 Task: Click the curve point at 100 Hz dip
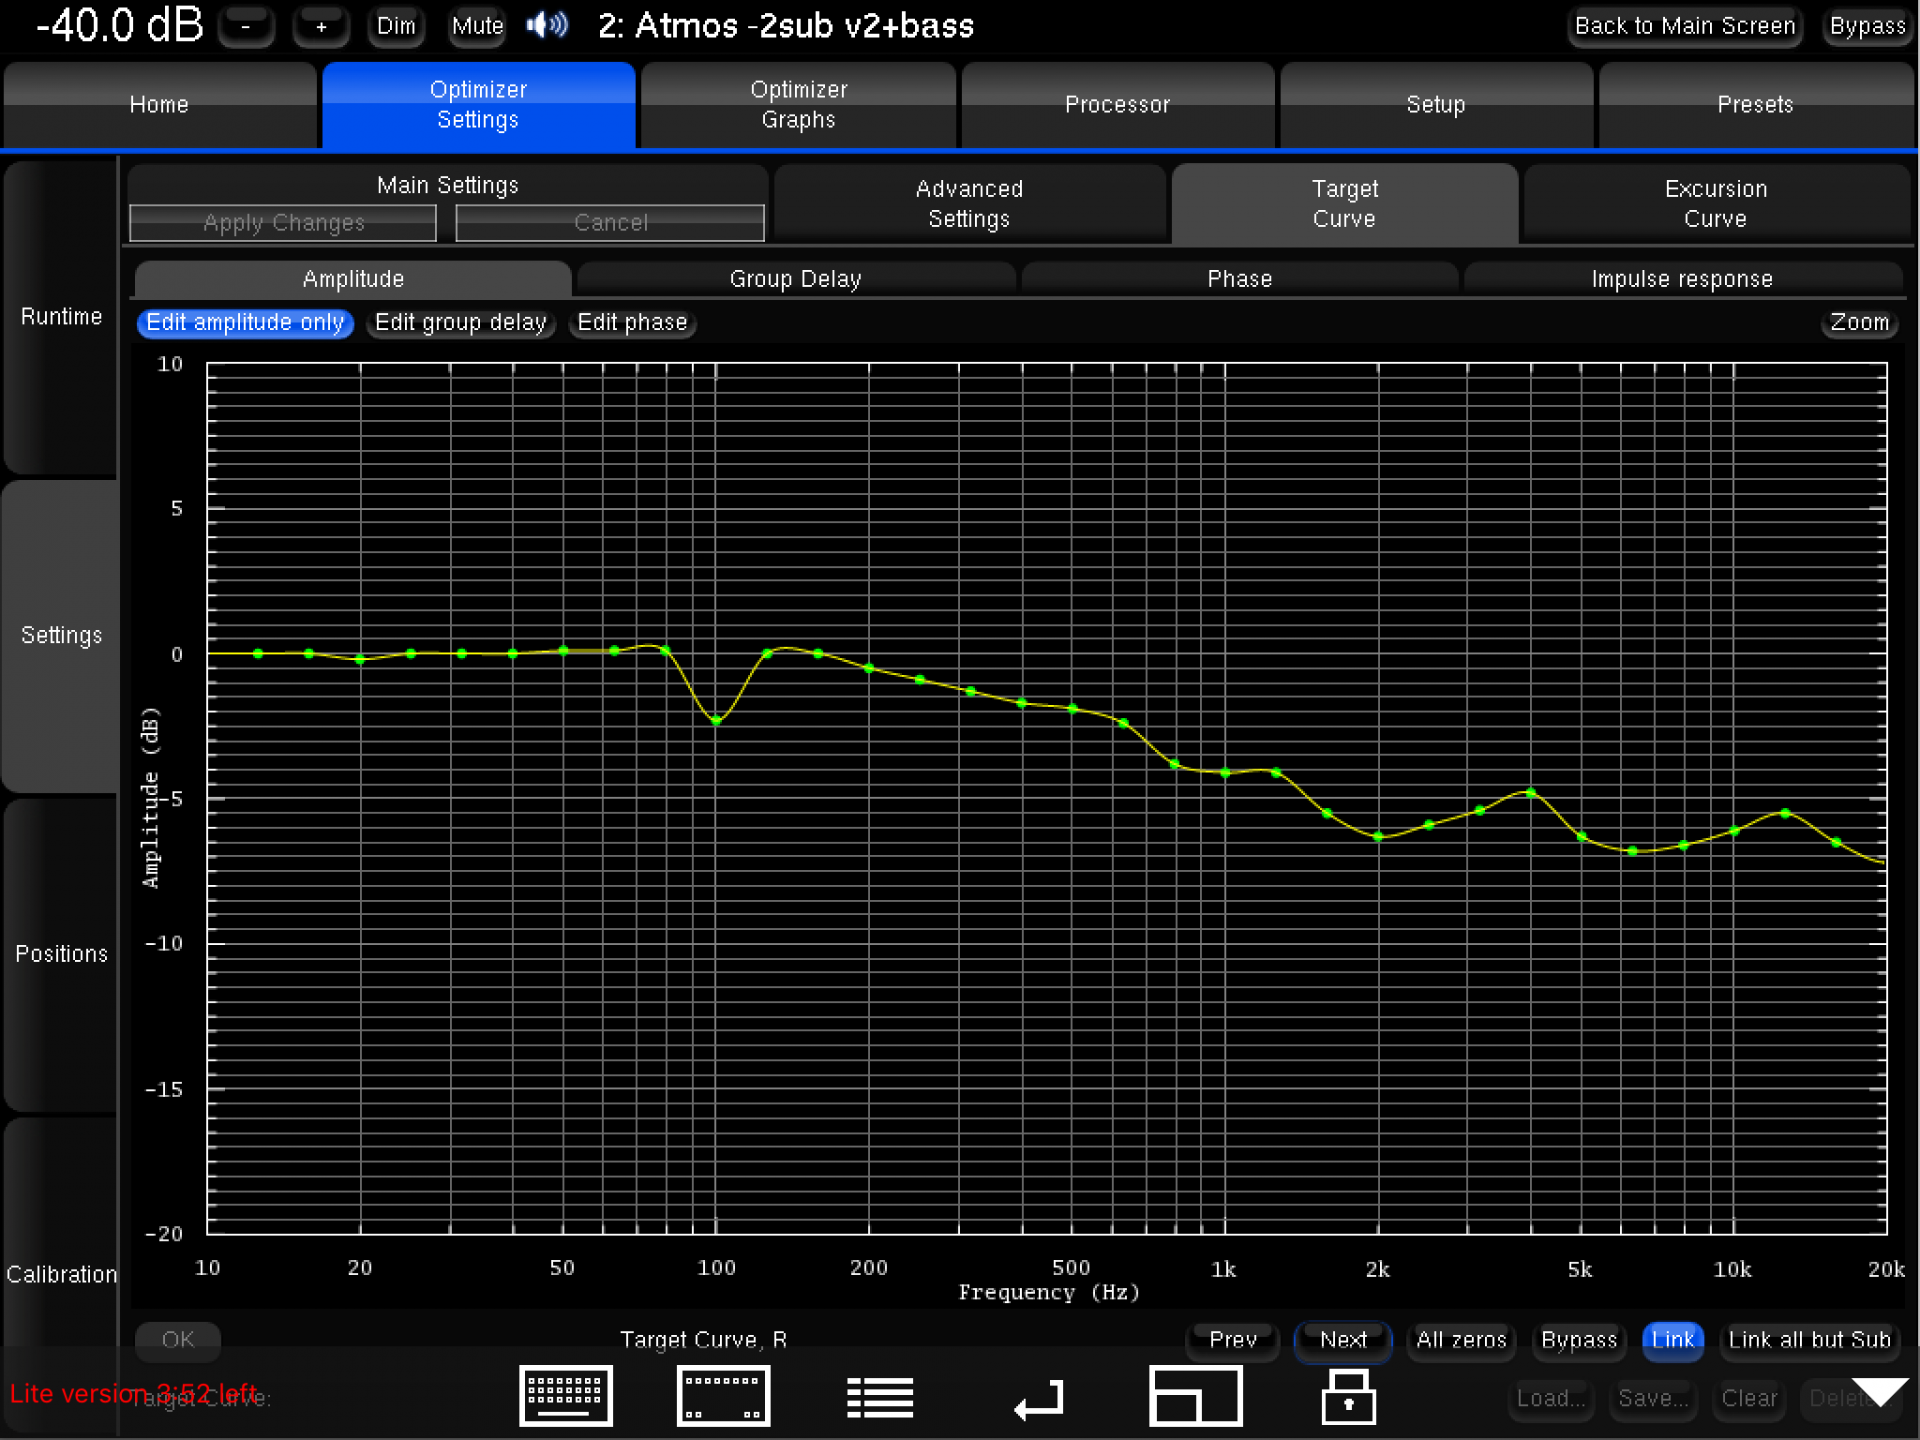[x=716, y=720]
